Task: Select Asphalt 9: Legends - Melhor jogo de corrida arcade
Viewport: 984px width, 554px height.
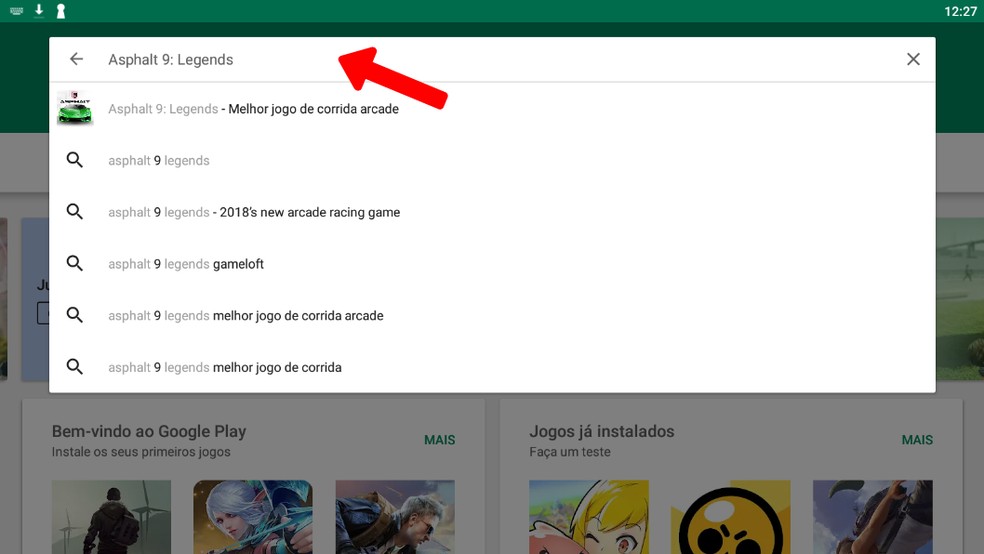Action: 254,109
